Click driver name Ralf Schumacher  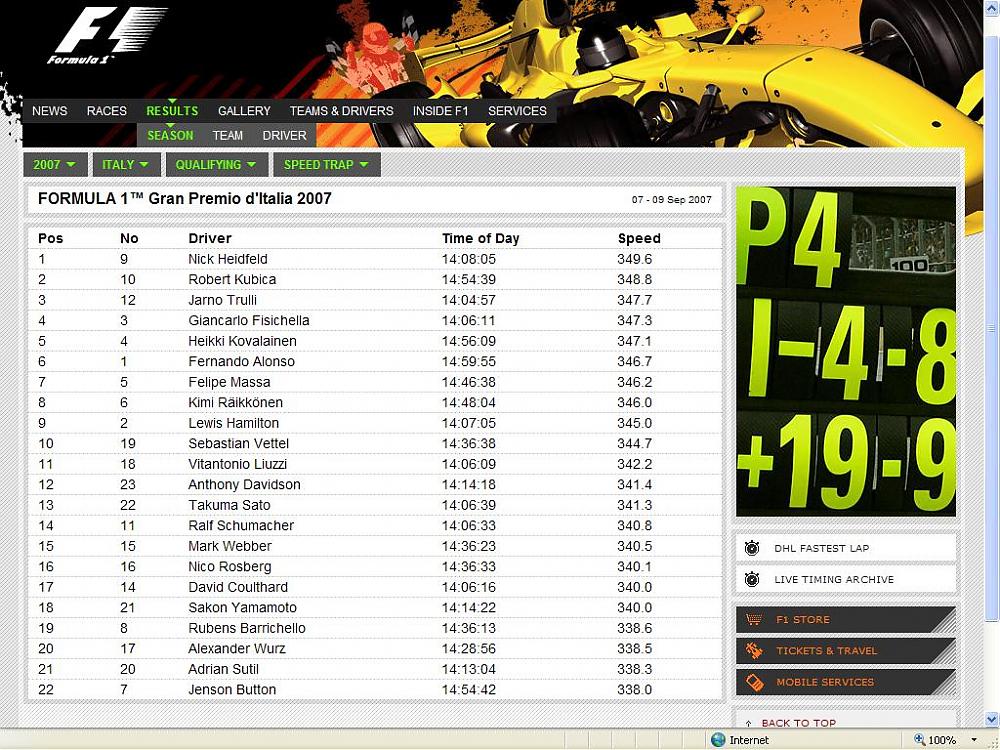click(241, 526)
